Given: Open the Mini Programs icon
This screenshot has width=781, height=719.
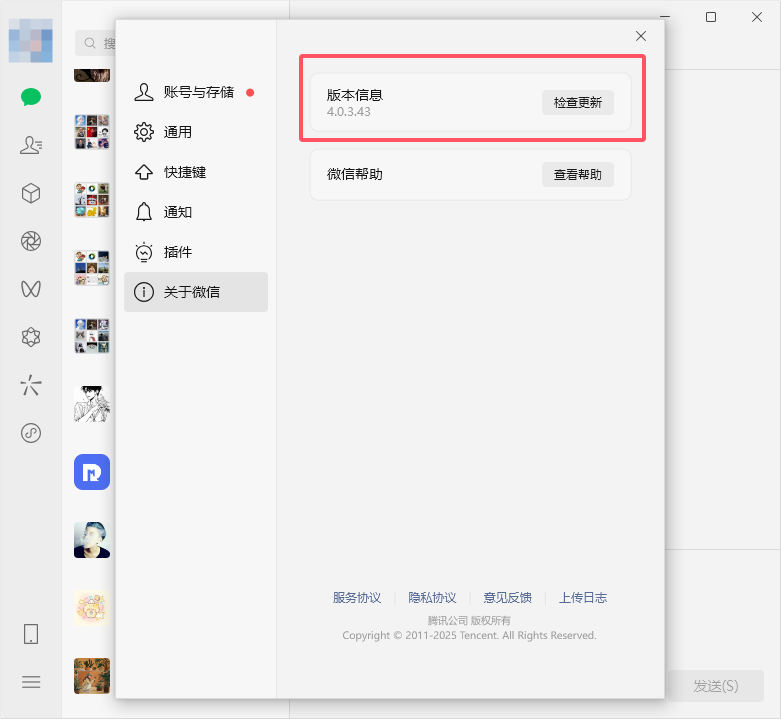Looking at the screenshot, I should tap(31, 433).
